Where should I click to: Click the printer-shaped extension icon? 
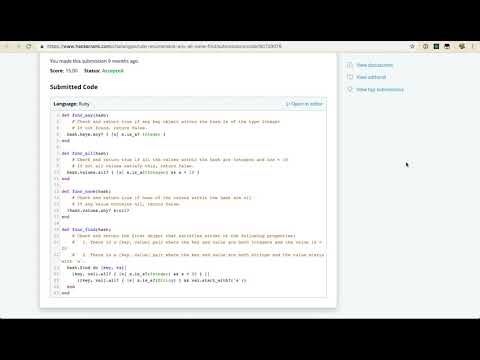click(x=447, y=46)
